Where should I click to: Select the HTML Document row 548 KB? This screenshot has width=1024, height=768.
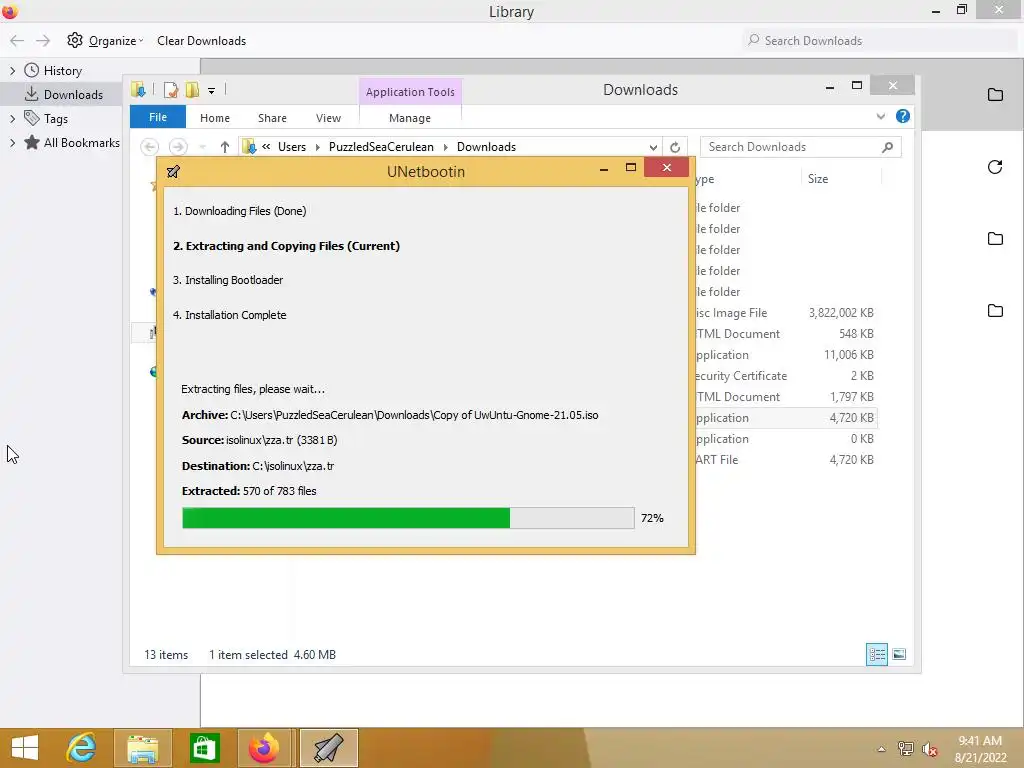786,334
